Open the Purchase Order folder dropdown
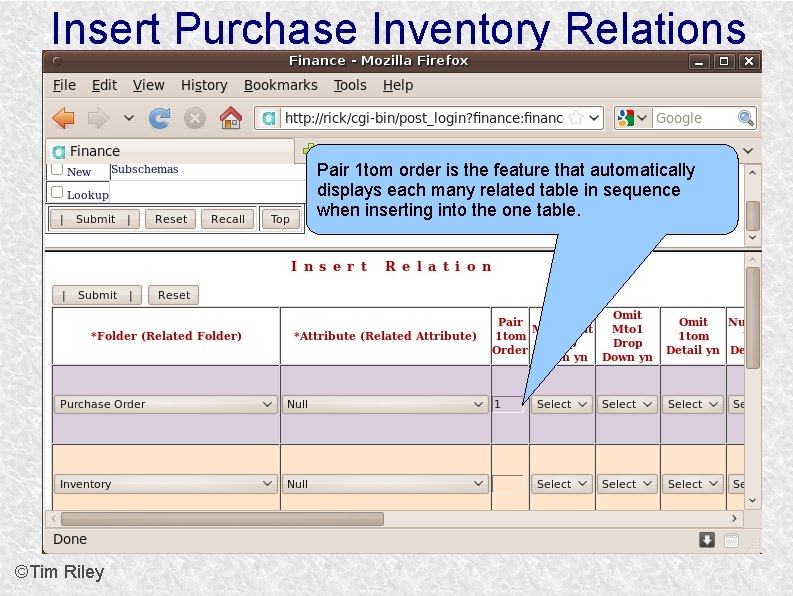Viewport: 793px width, 596px height. [166, 404]
